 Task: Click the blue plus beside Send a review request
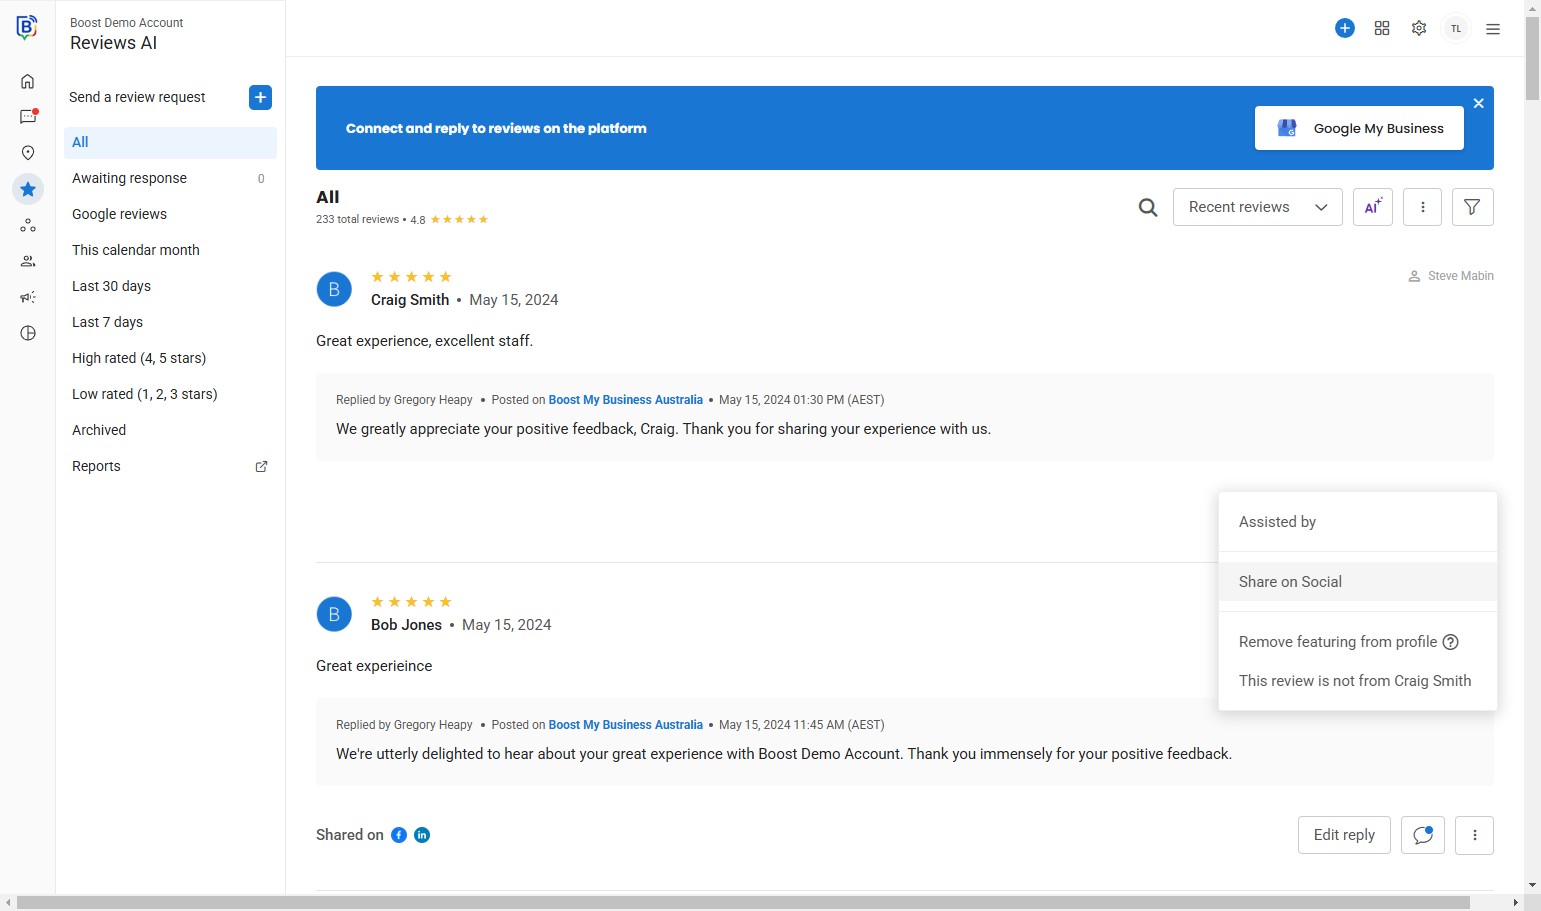pos(260,97)
